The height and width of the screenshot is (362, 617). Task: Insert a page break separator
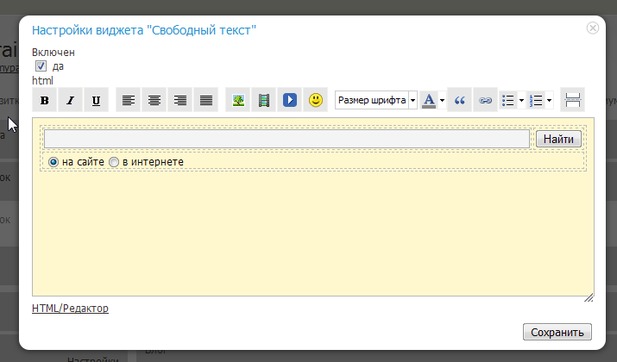coord(573,100)
